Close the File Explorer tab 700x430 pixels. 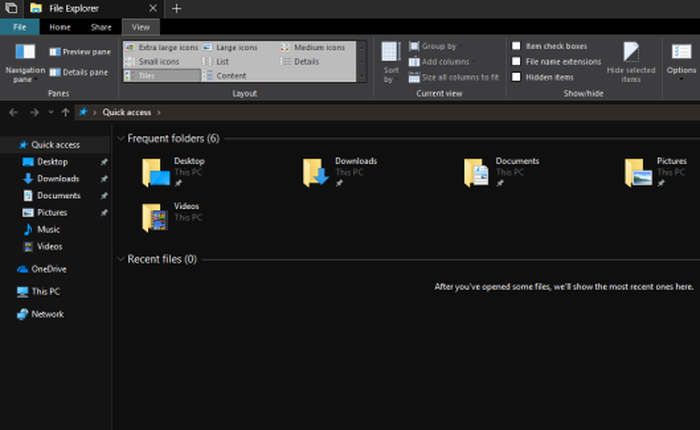coord(153,8)
